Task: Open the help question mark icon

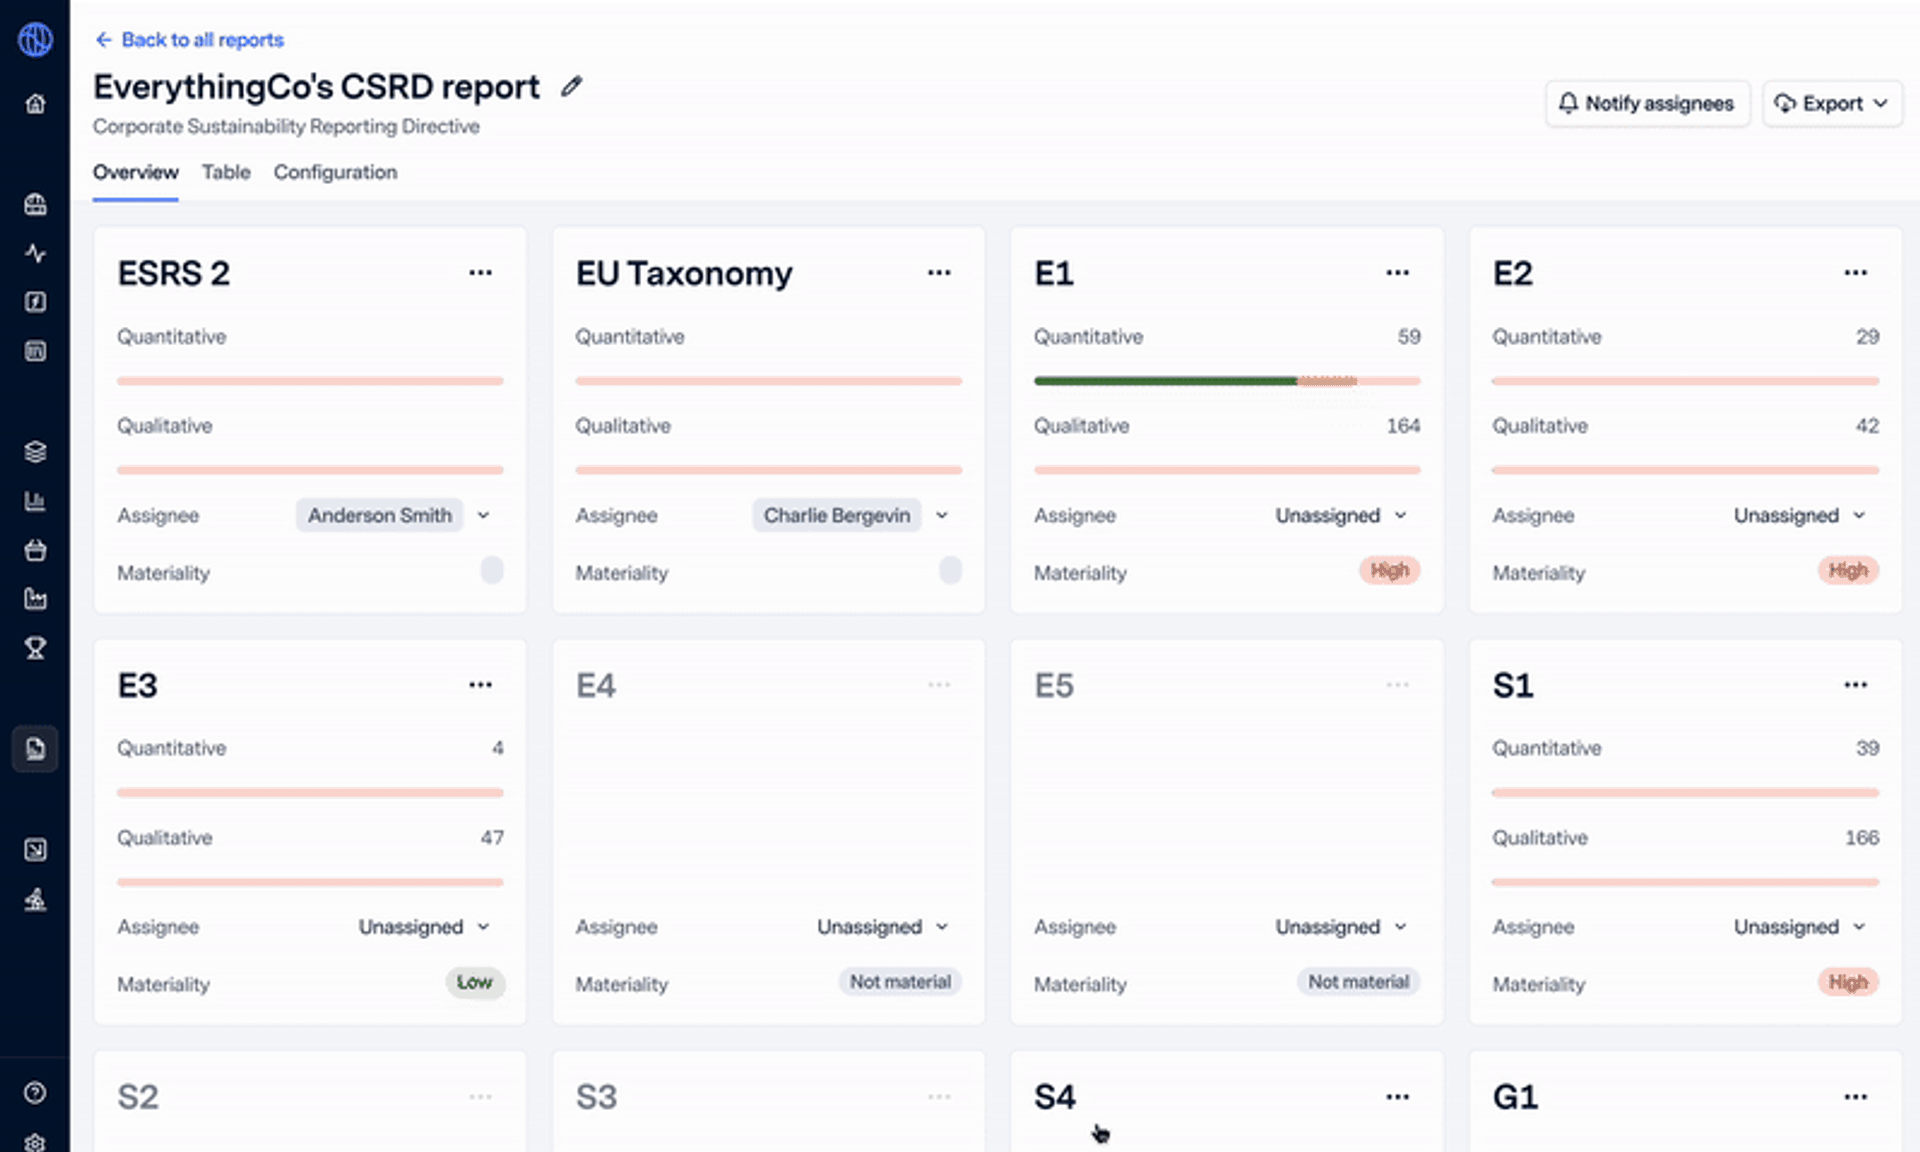Action: (35, 1092)
